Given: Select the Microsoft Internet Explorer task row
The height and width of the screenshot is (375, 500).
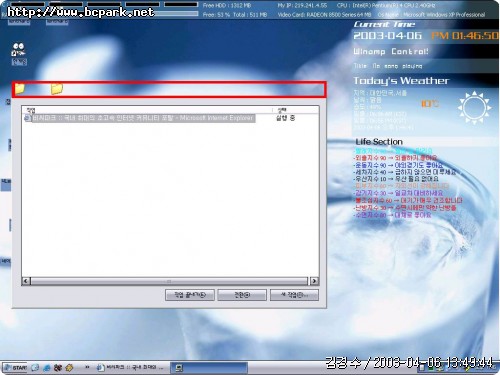Looking at the screenshot, I should [x=140, y=118].
